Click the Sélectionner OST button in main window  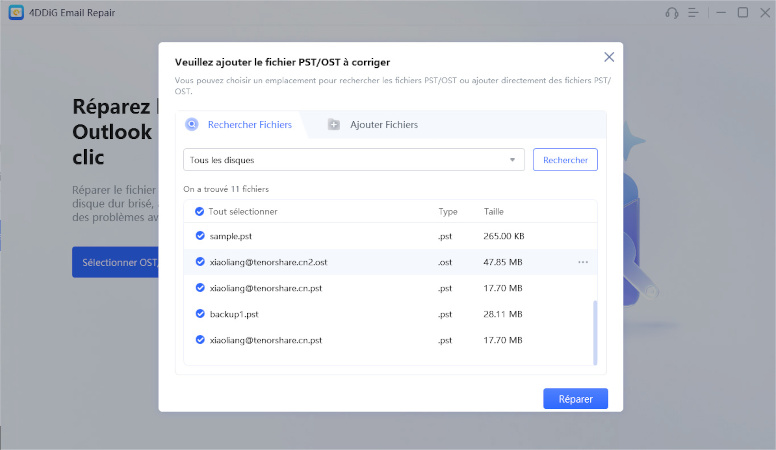click(x=115, y=262)
